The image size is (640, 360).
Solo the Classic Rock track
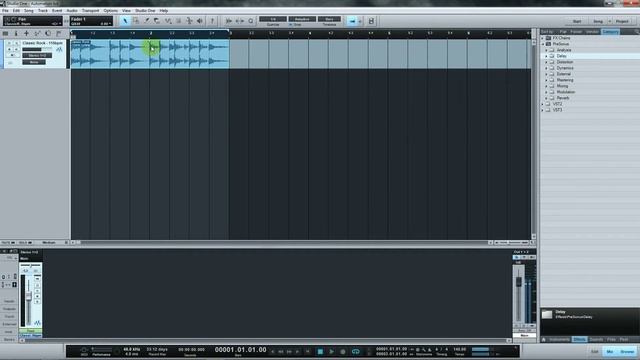(17, 43)
